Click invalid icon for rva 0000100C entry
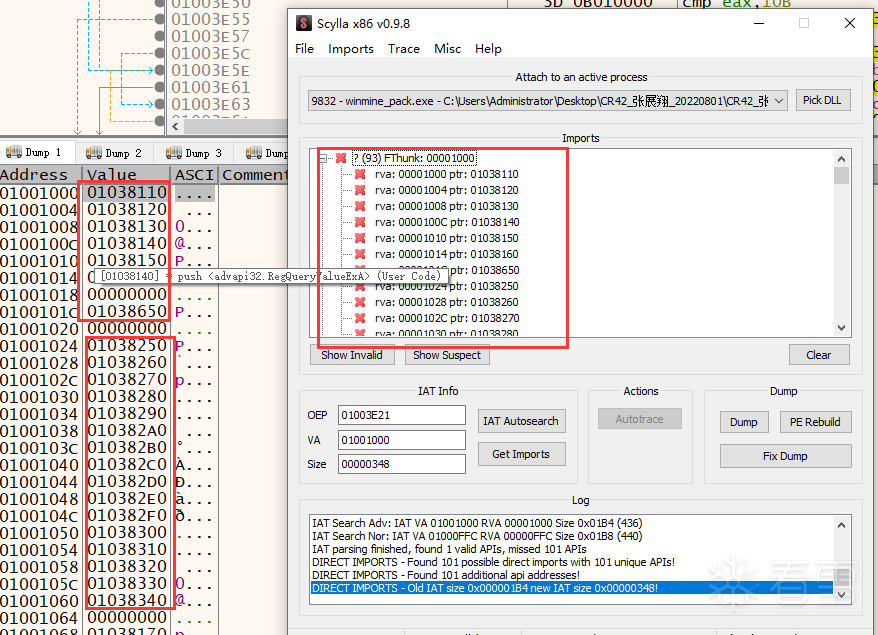The height and width of the screenshot is (635, 878). (x=360, y=222)
